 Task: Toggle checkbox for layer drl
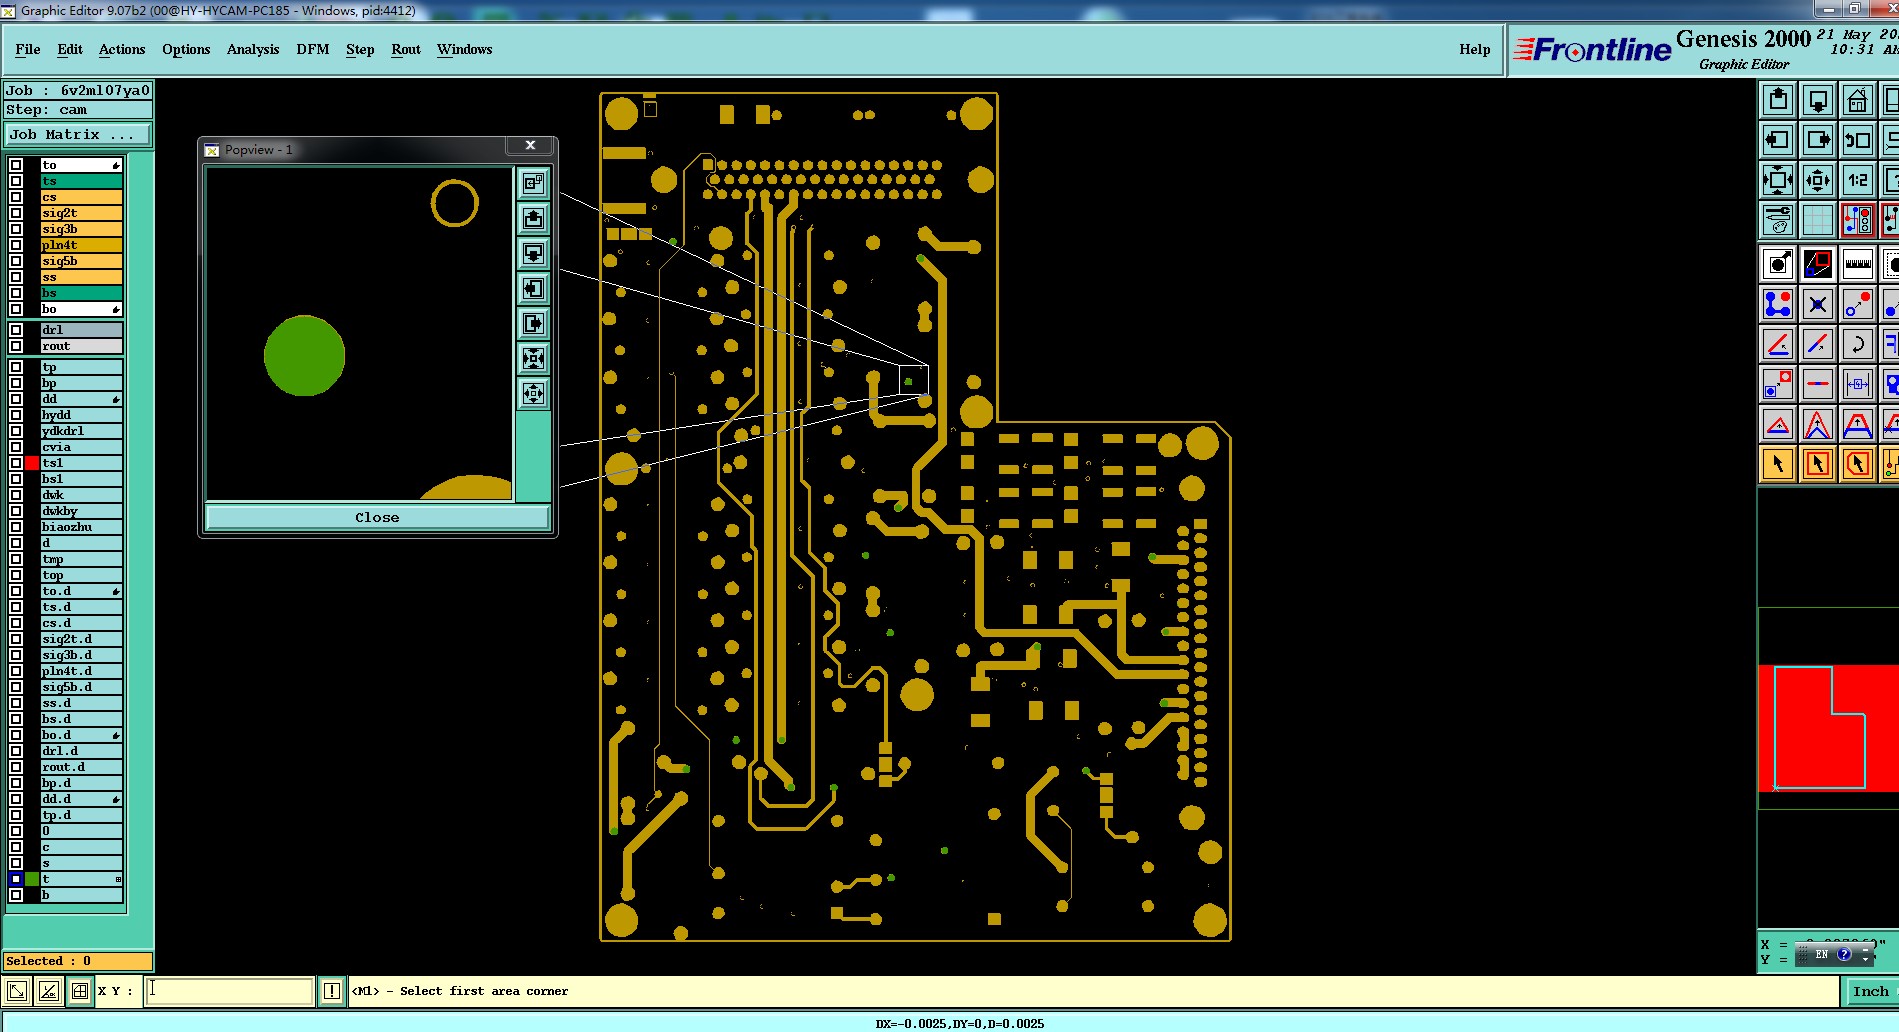click(16, 330)
